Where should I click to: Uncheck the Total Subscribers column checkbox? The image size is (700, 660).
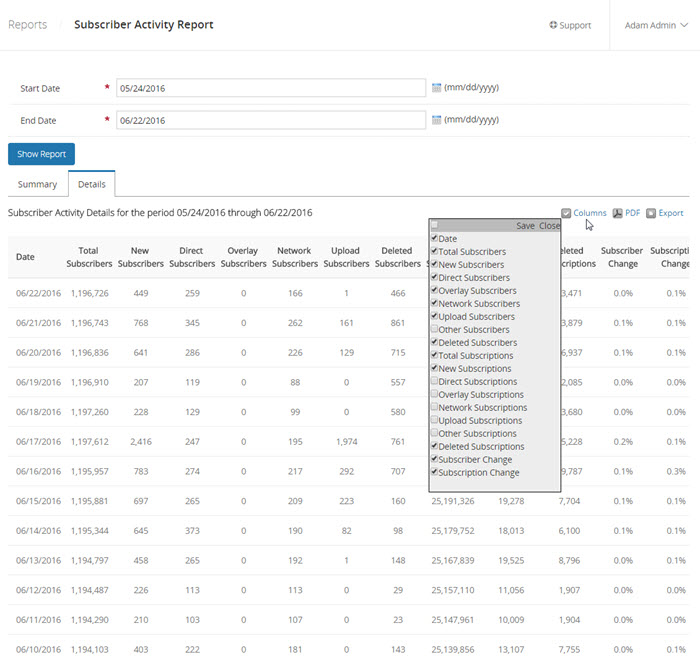click(434, 252)
